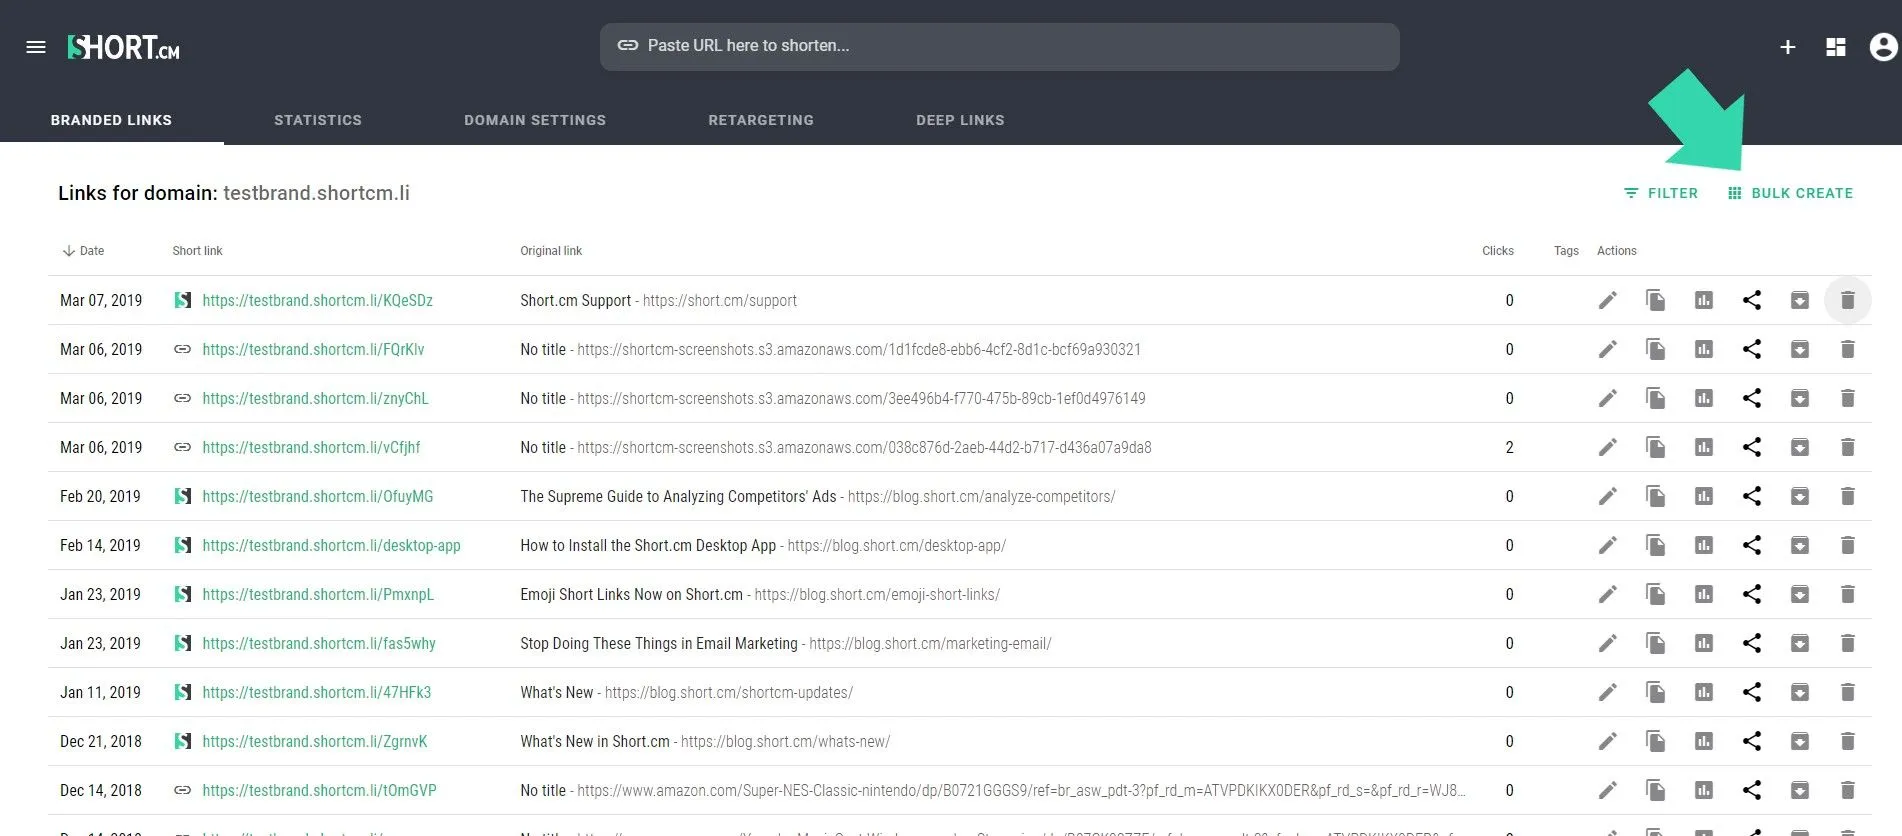Click the Tags column header
This screenshot has height=836, width=1902.
point(1566,251)
